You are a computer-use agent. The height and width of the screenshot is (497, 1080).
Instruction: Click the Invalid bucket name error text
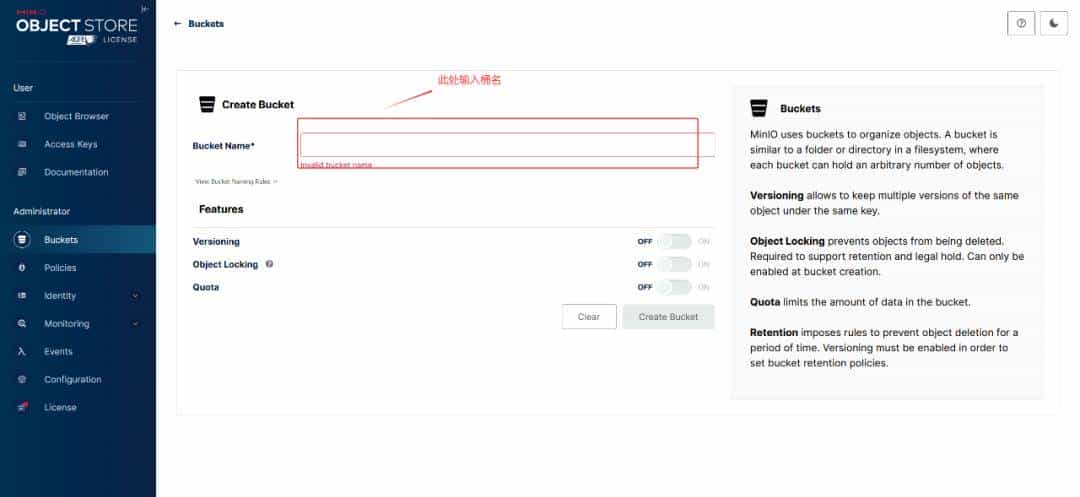tap(336, 165)
